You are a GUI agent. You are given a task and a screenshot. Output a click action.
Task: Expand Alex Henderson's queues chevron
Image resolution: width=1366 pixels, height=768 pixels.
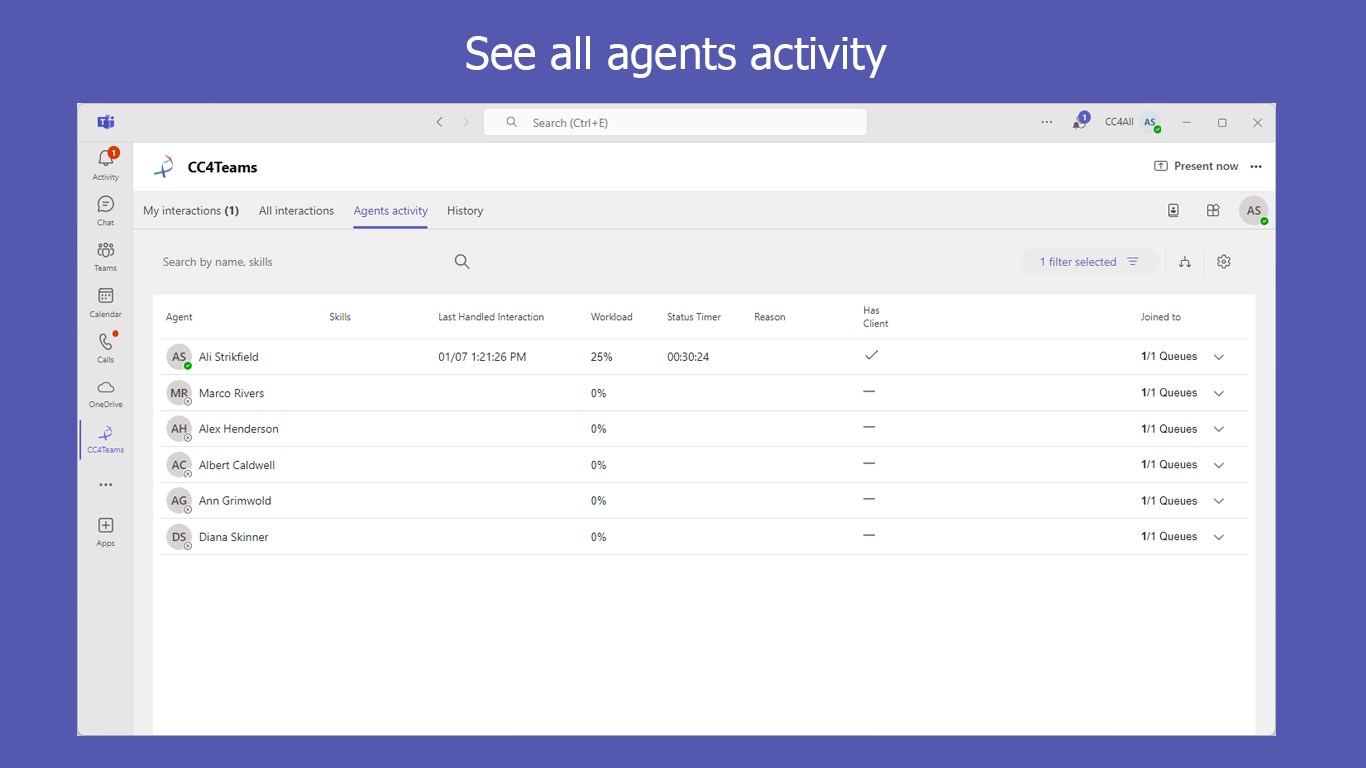click(x=1218, y=429)
